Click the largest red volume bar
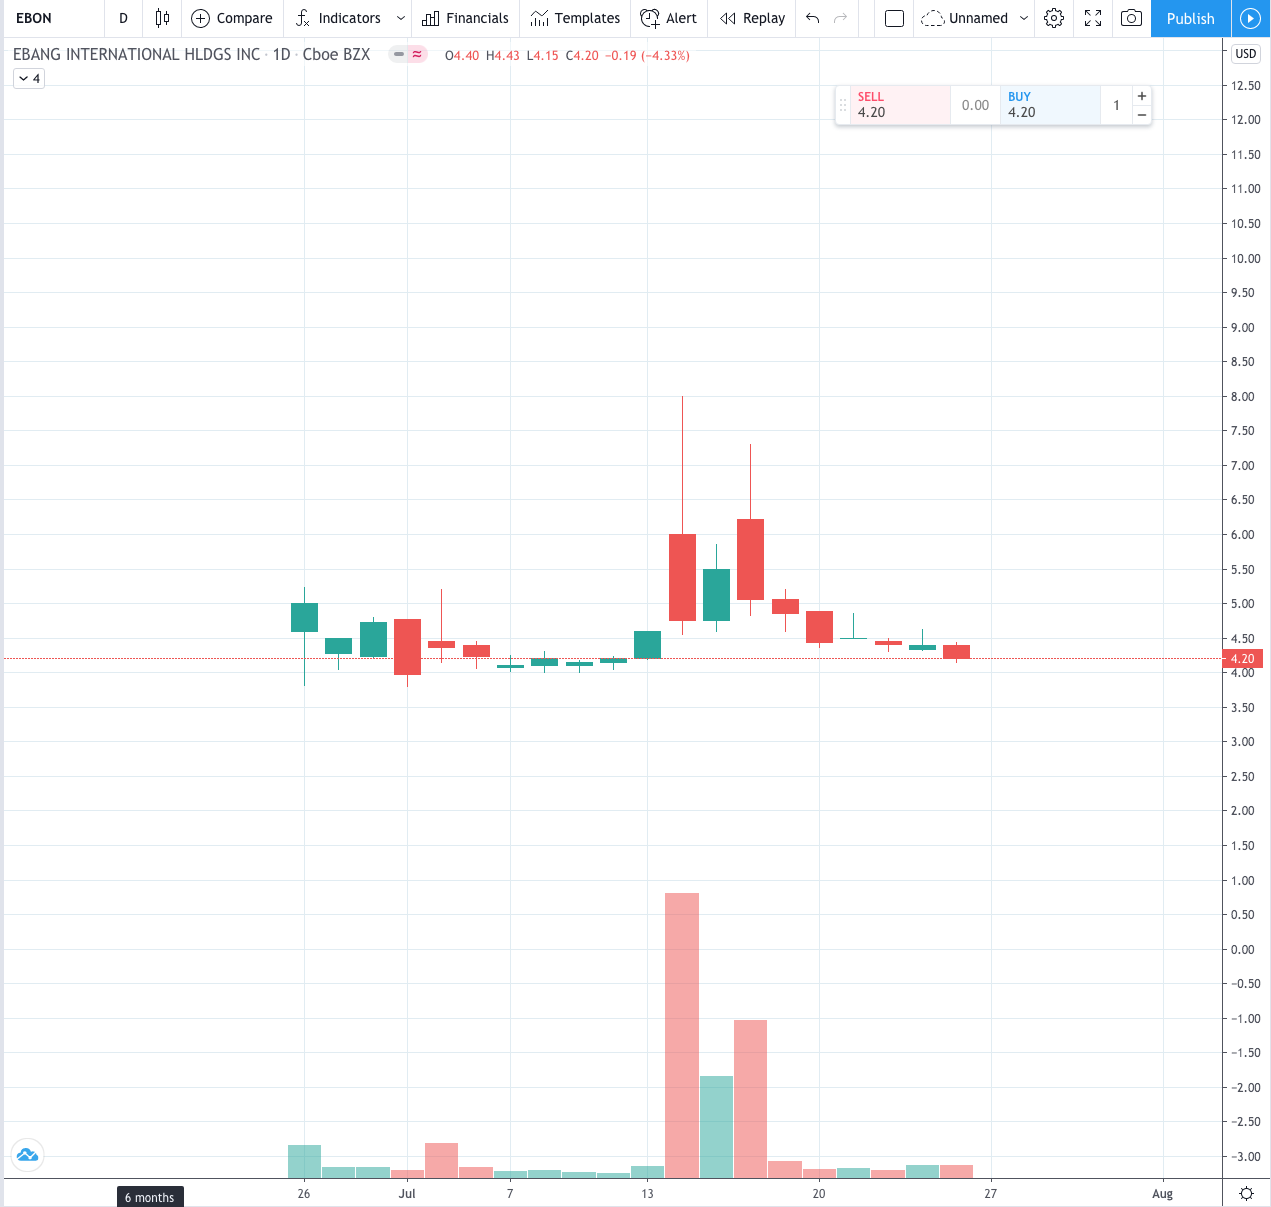Screen dimensions: 1271x1207 [682, 1035]
